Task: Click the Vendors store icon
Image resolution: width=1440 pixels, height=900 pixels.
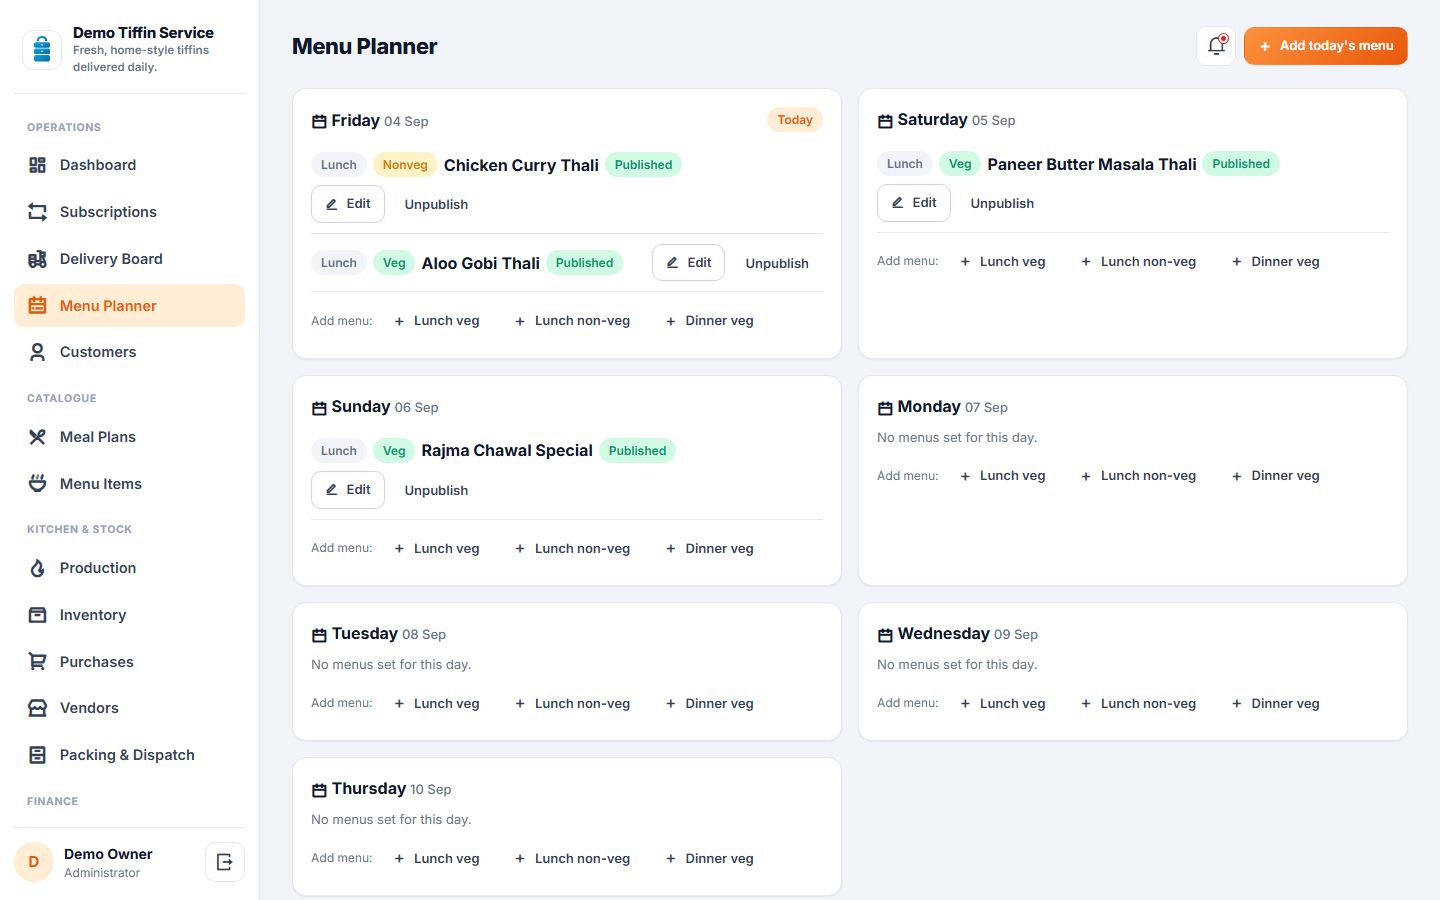Action: tap(38, 708)
